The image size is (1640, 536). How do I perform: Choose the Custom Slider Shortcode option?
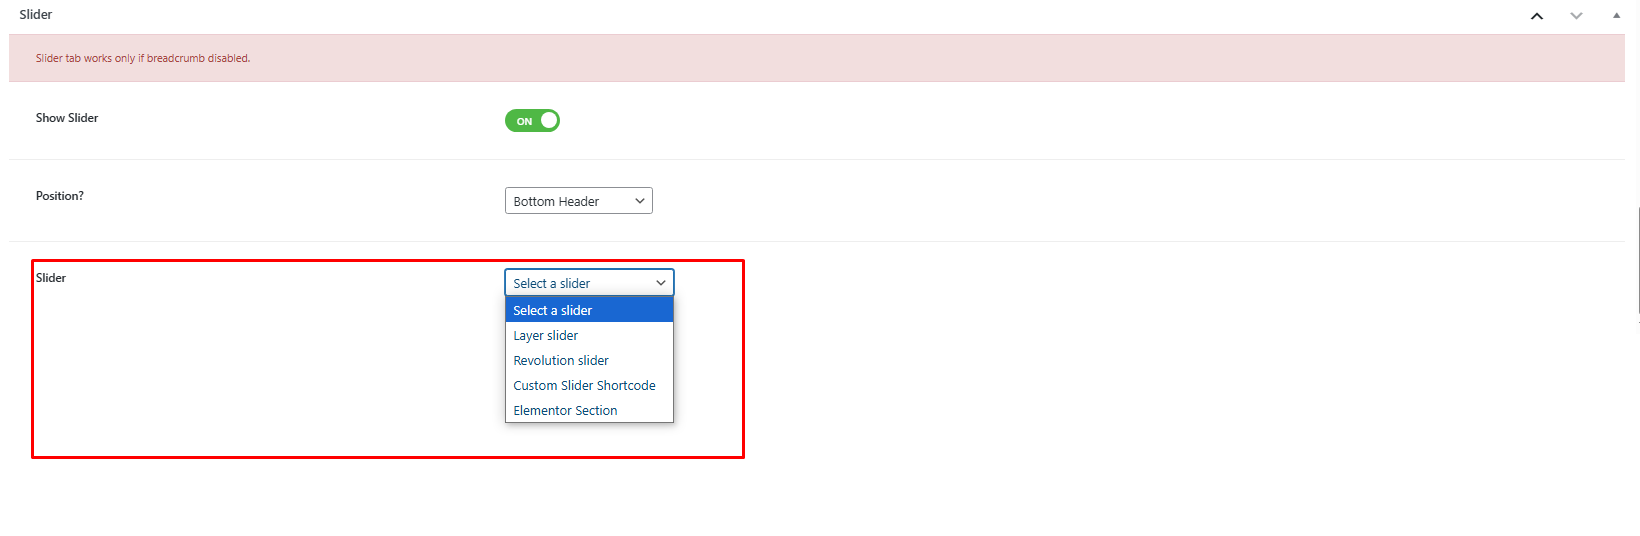[x=584, y=386]
